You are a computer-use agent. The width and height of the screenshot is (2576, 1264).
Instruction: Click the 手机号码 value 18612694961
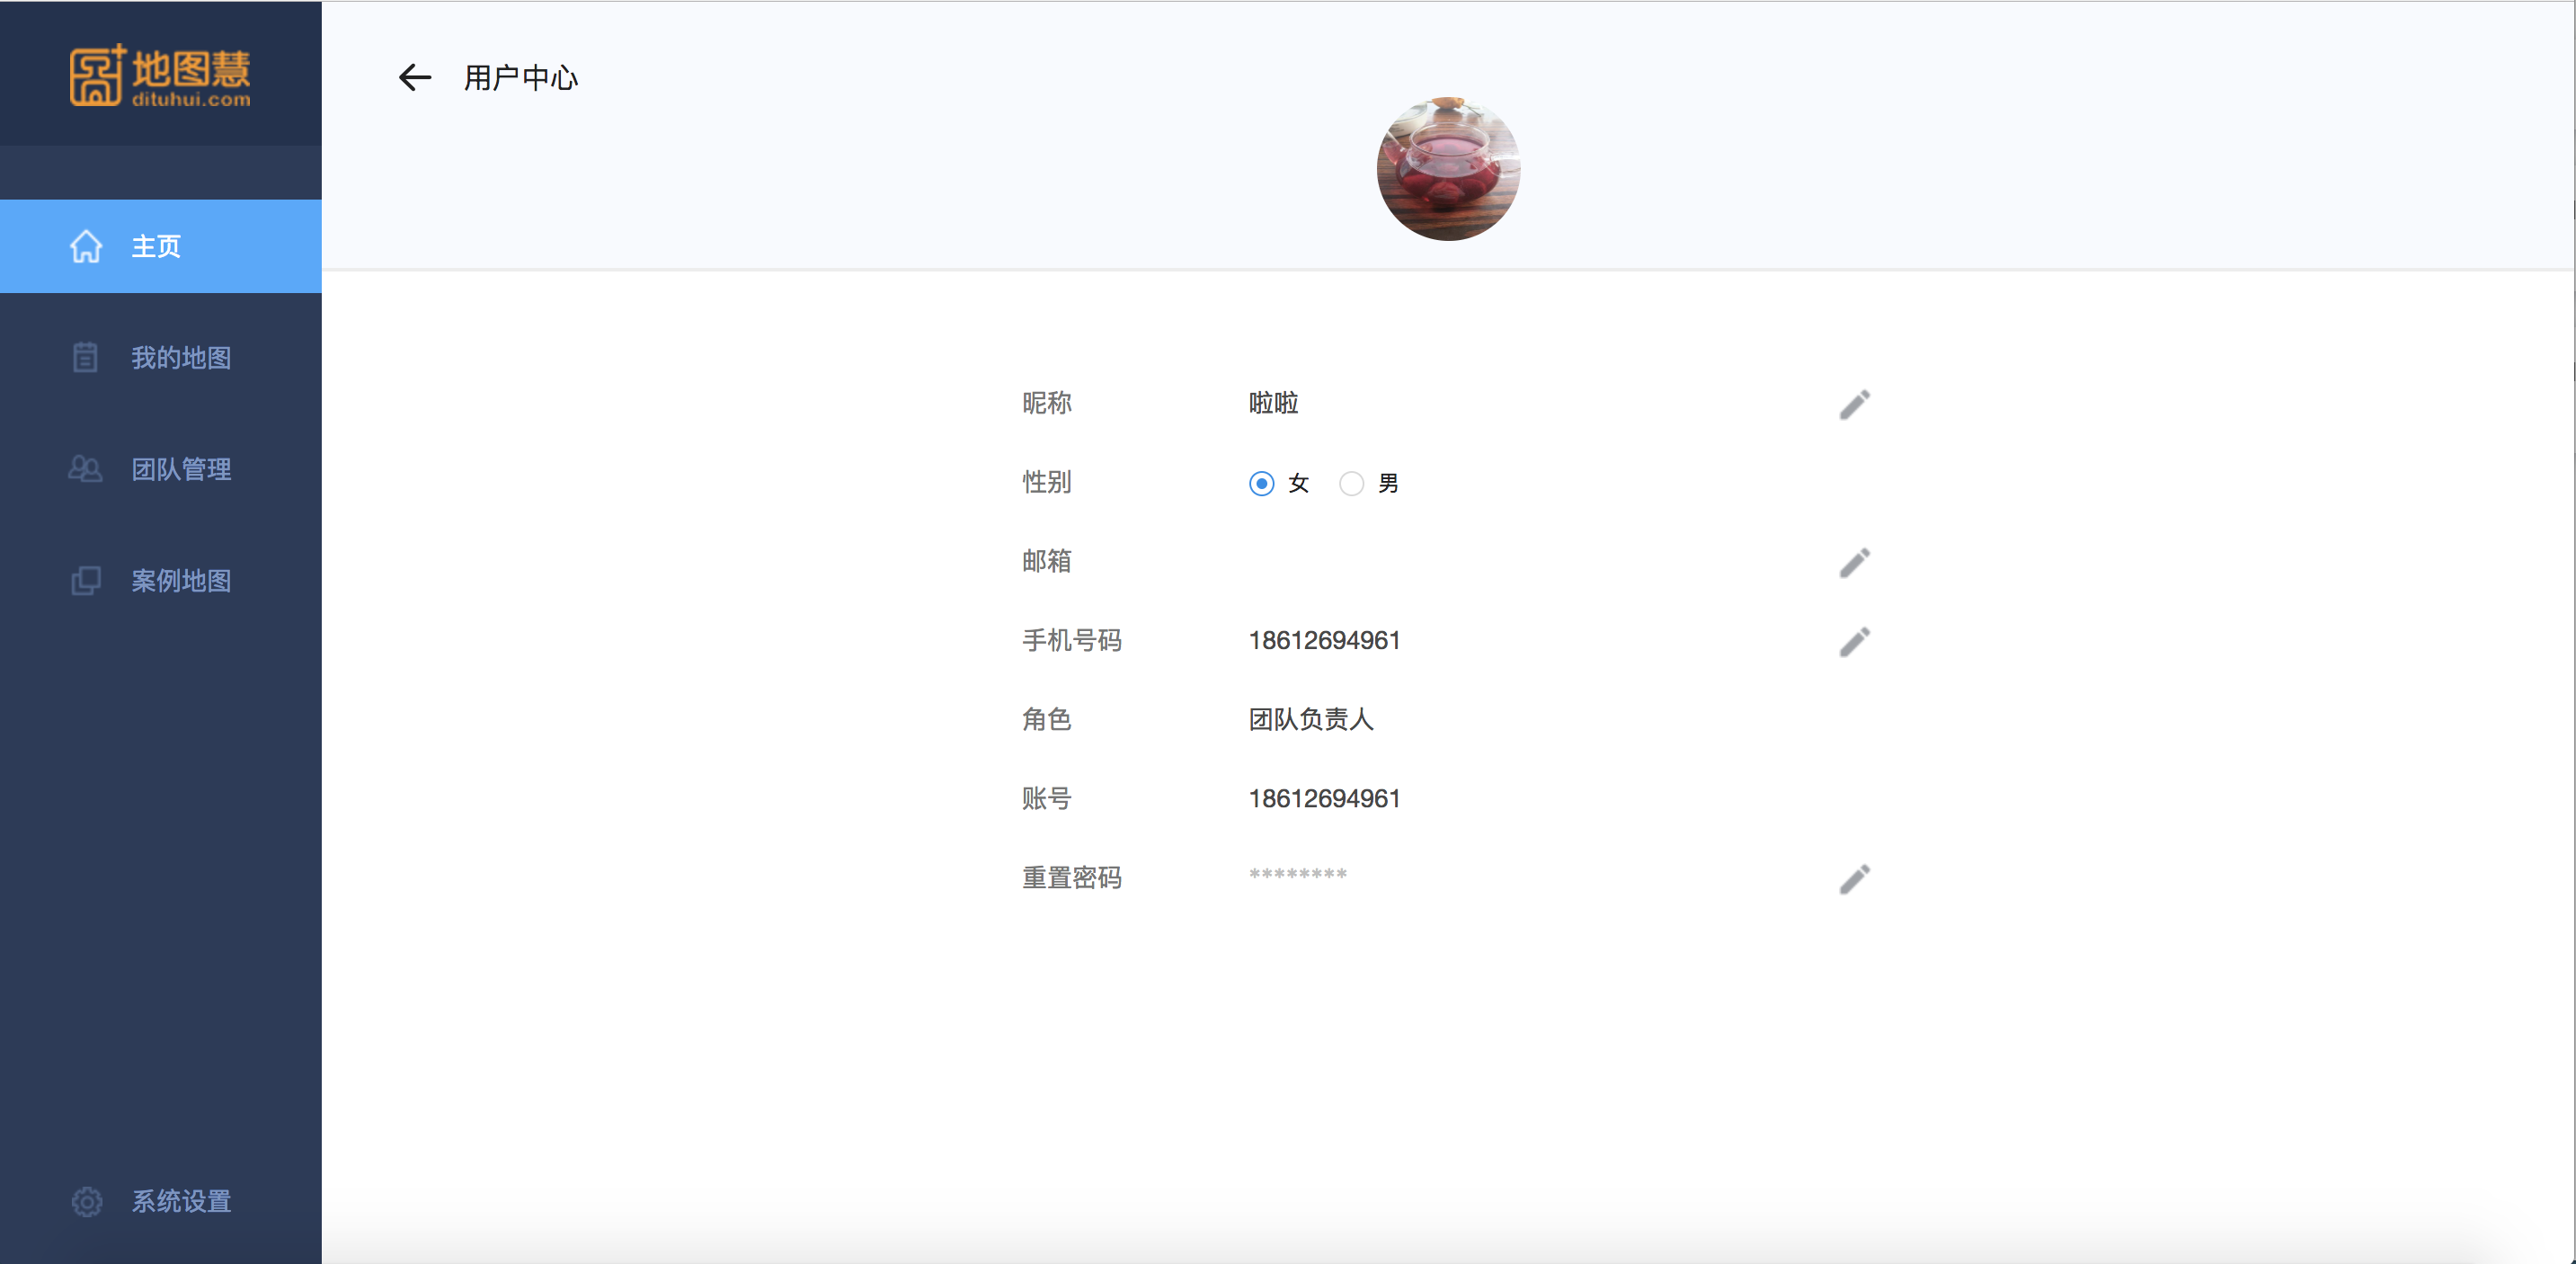click(1324, 640)
